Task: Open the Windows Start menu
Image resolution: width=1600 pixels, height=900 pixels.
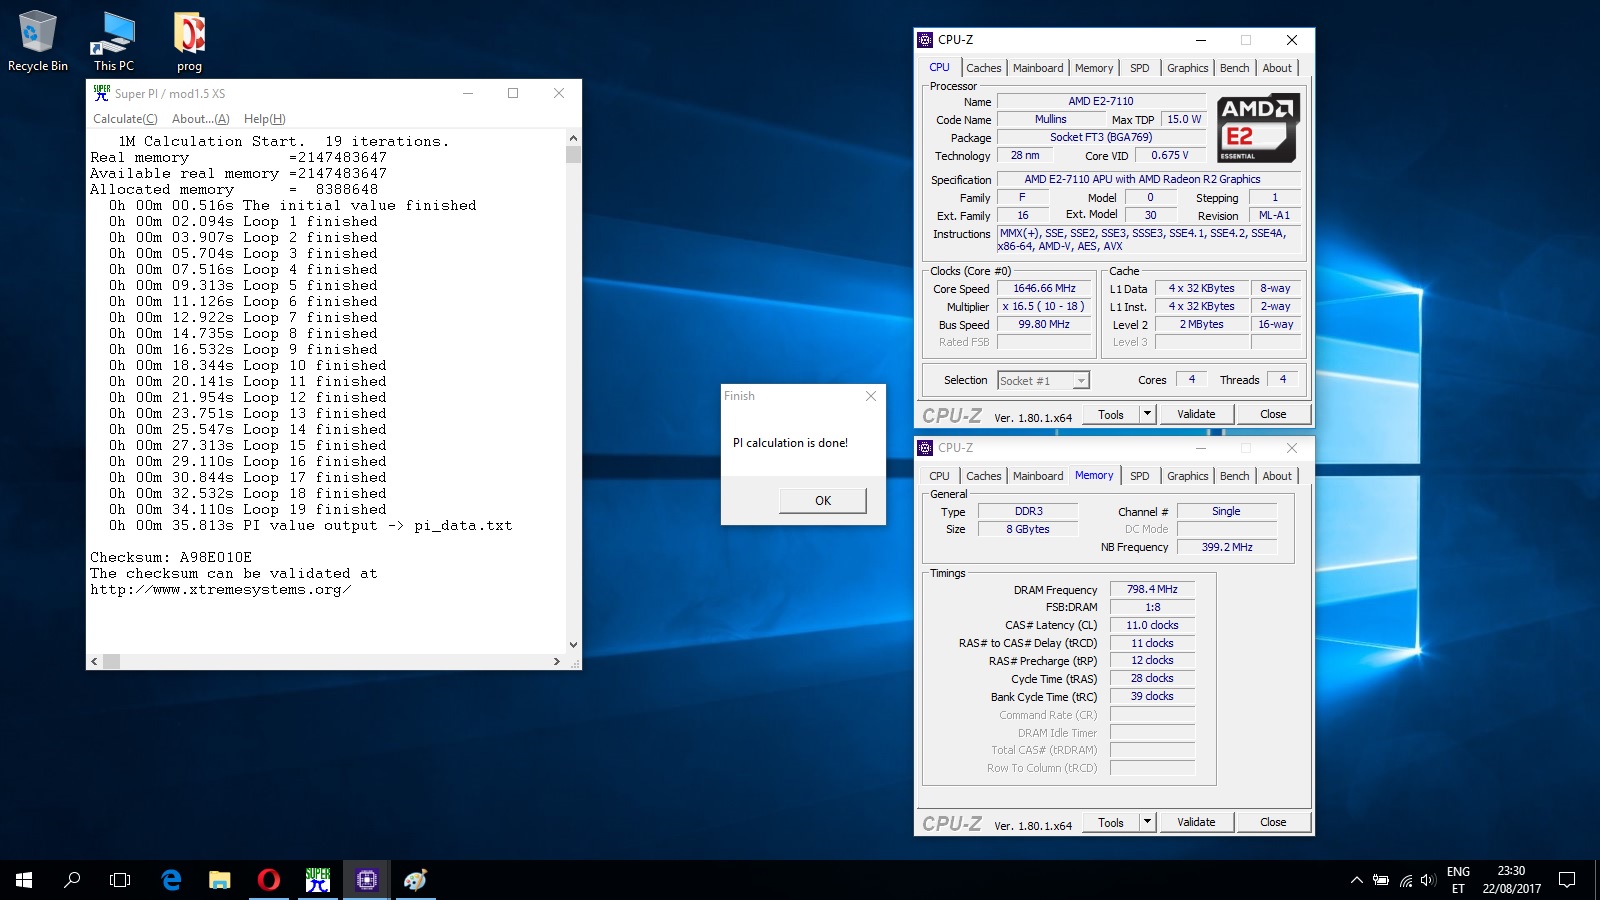Action: [24, 880]
